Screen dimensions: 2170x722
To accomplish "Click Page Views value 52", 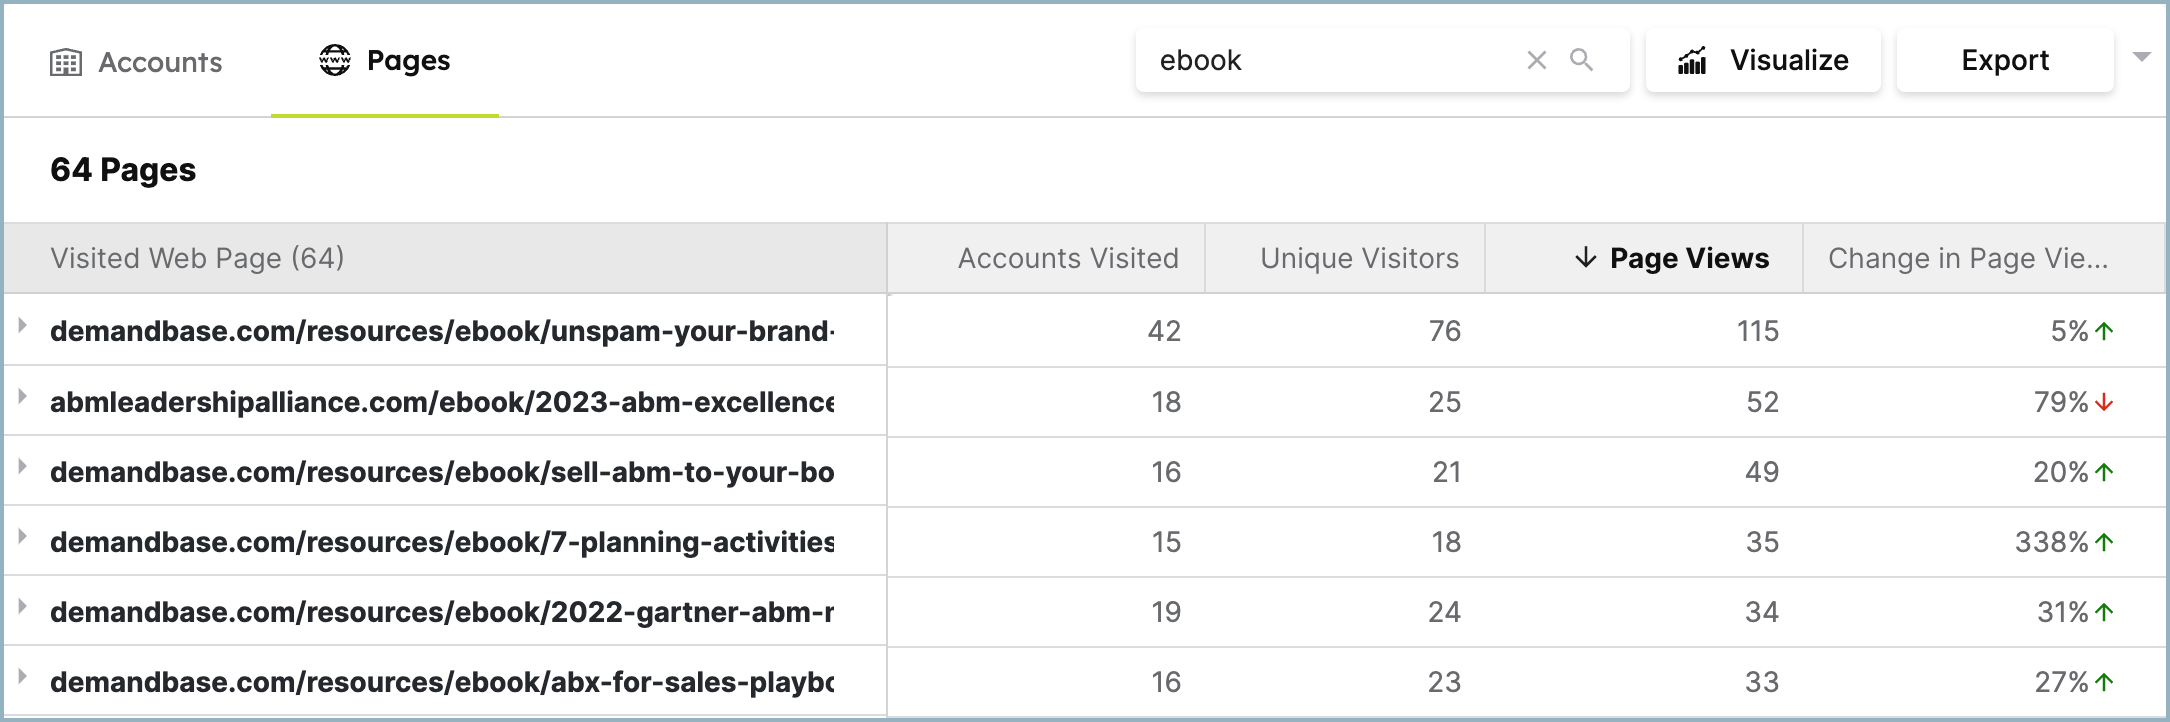I will (x=1762, y=402).
